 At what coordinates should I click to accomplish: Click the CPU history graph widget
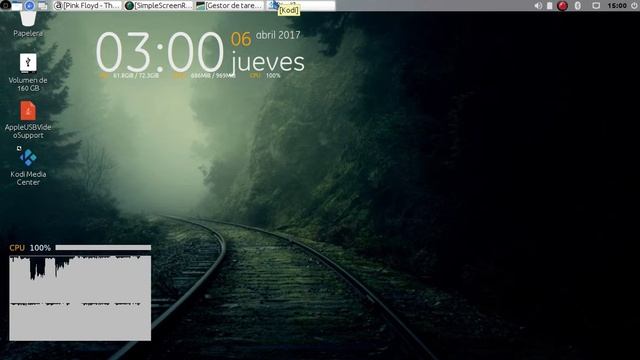point(80,298)
